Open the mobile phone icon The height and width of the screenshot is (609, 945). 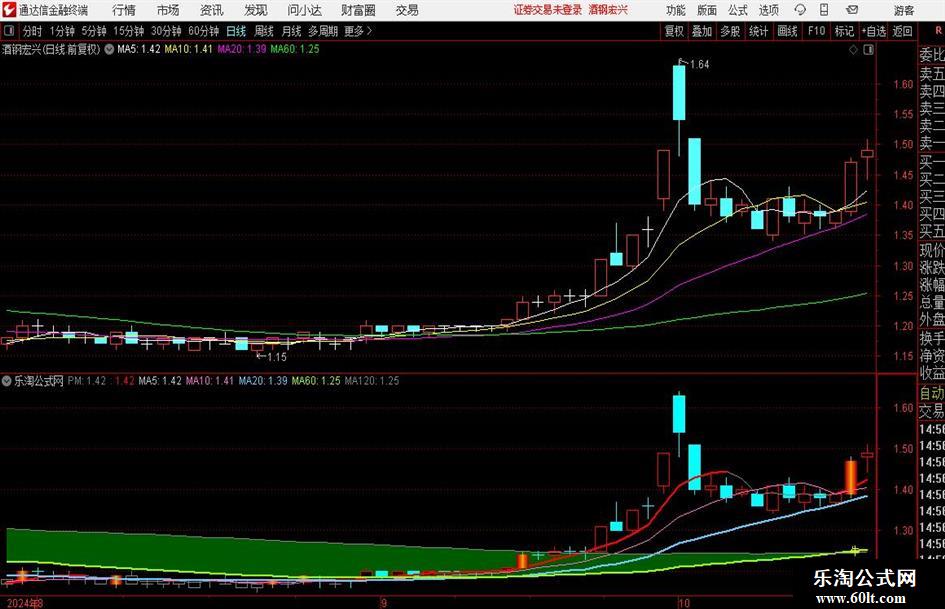tap(824, 10)
